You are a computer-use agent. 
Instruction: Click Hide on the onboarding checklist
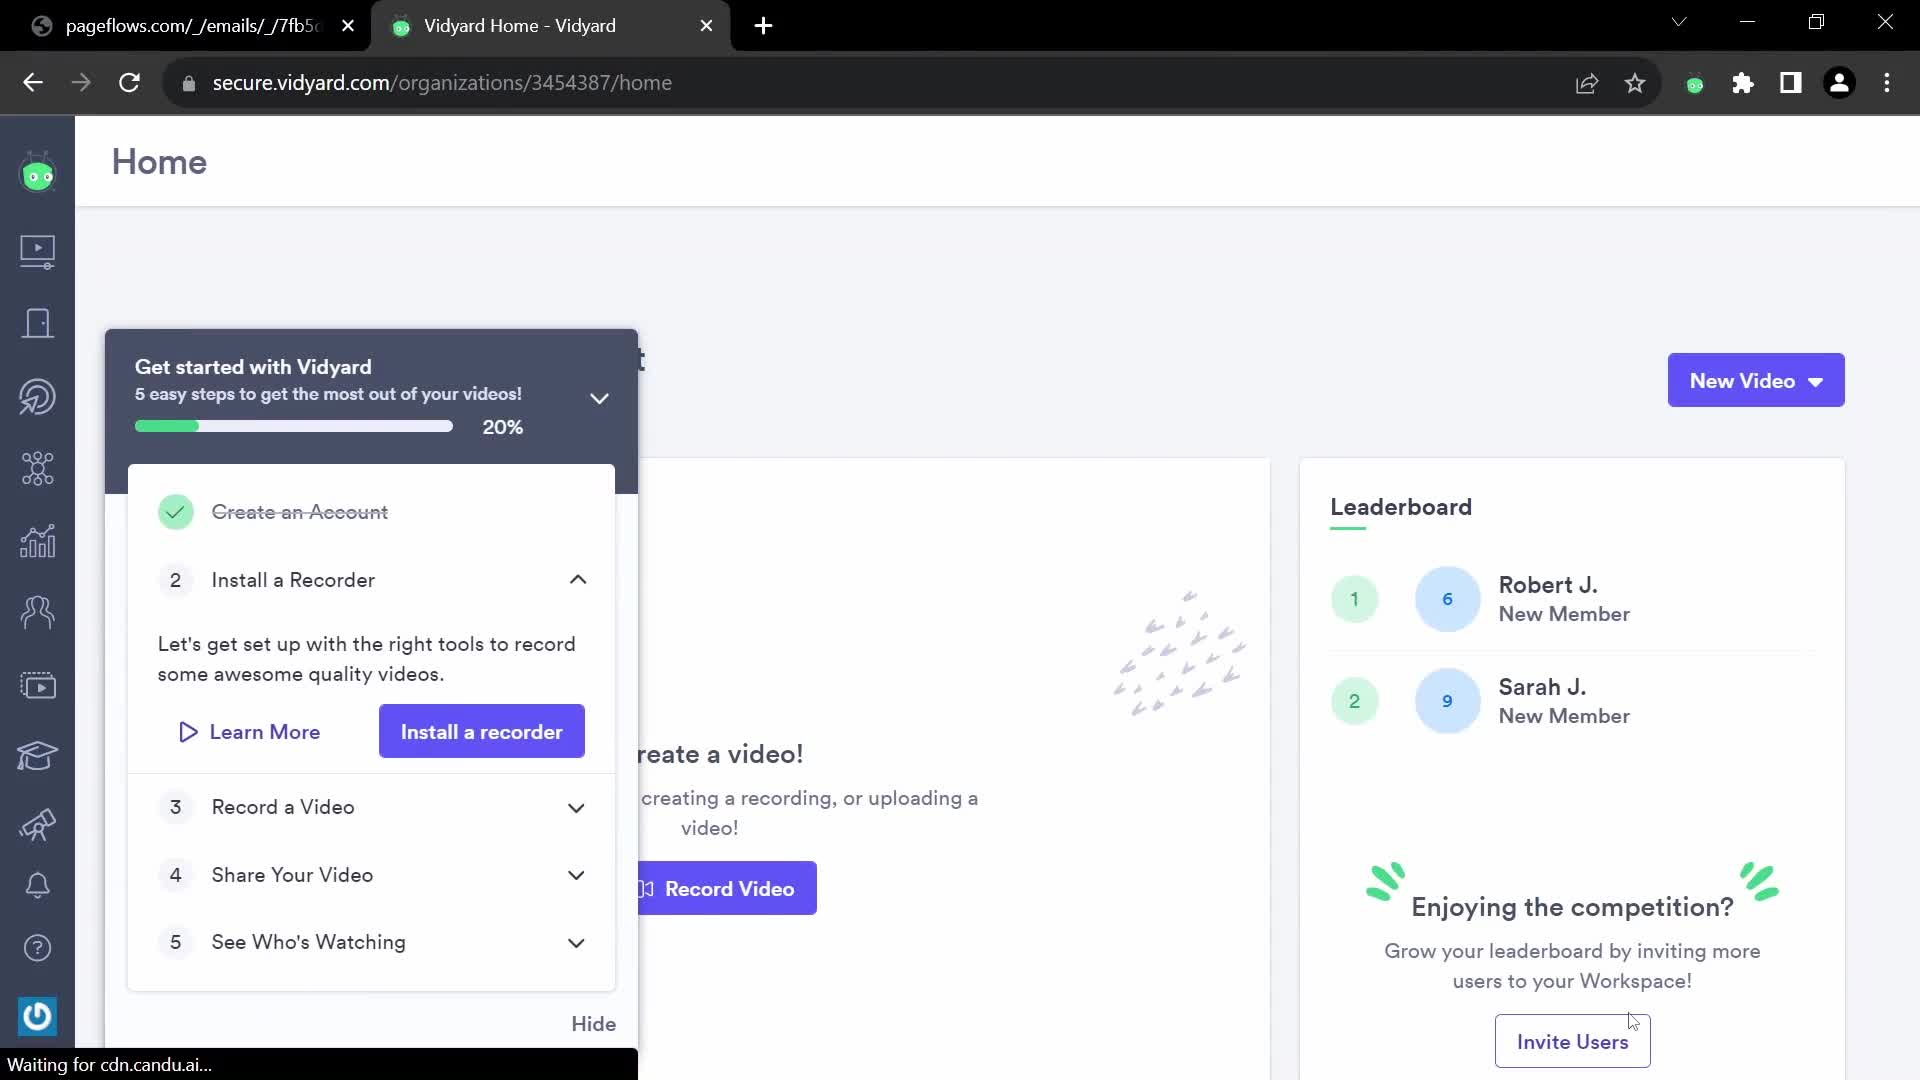pos(593,1024)
